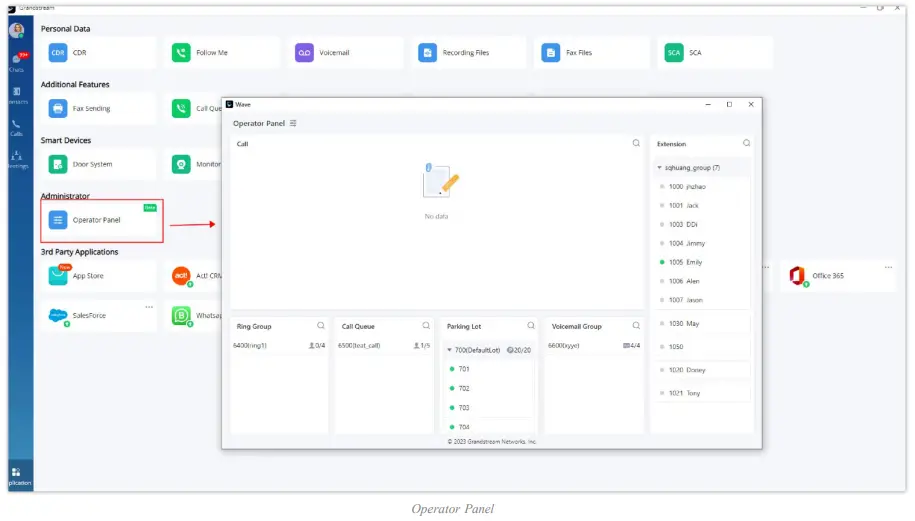Open the SCA tile
The image size is (915, 521).
[x=715, y=53]
